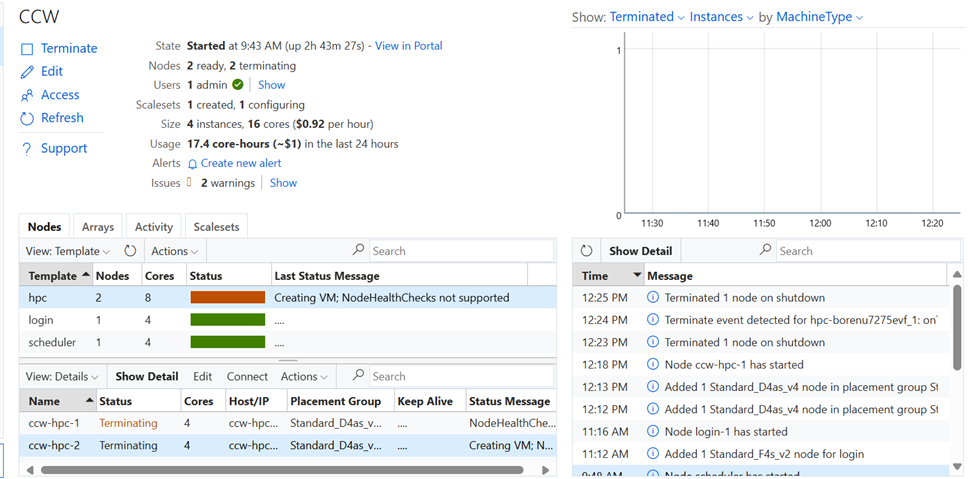Click the search magnifier in the node details toolbar
This screenshot has width=975, height=479.
[358, 375]
